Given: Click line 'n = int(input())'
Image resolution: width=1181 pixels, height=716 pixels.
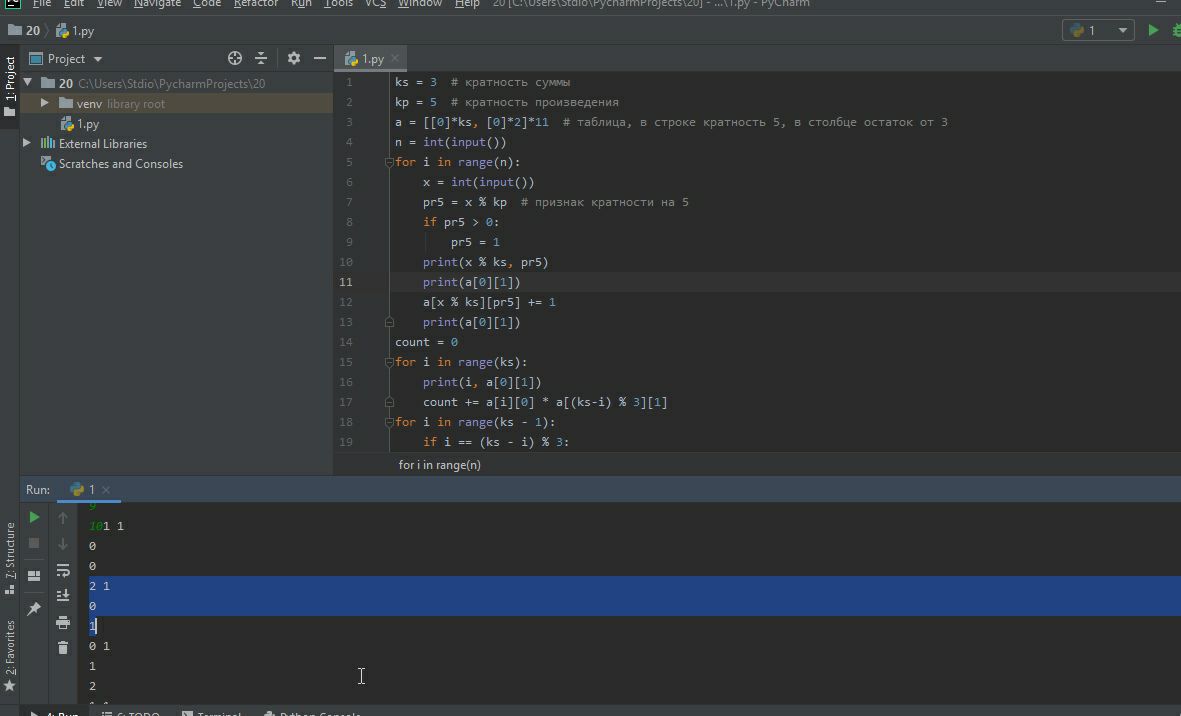Looking at the screenshot, I should [x=450, y=142].
